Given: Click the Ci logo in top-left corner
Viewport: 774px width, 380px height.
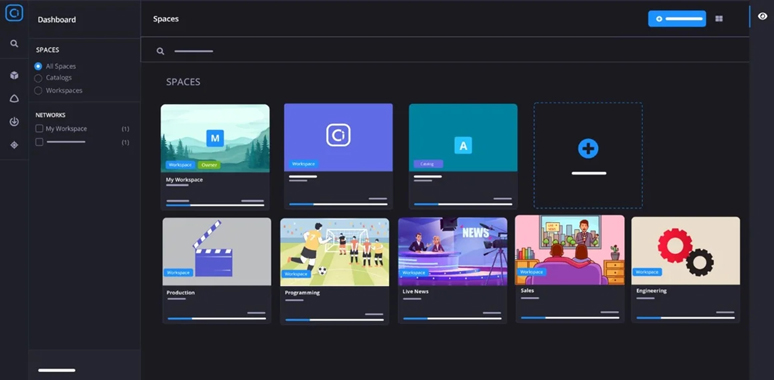Looking at the screenshot, I should tap(14, 13).
